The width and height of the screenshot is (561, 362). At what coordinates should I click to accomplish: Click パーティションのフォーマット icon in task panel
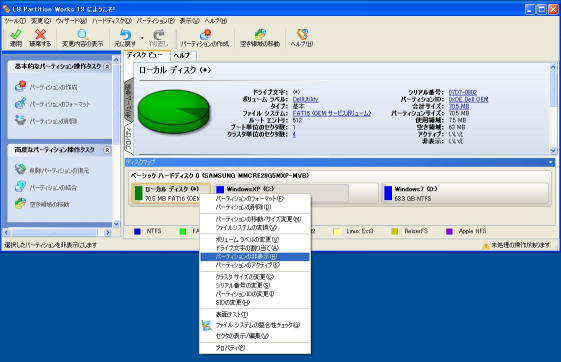click(x=20, y=103)
